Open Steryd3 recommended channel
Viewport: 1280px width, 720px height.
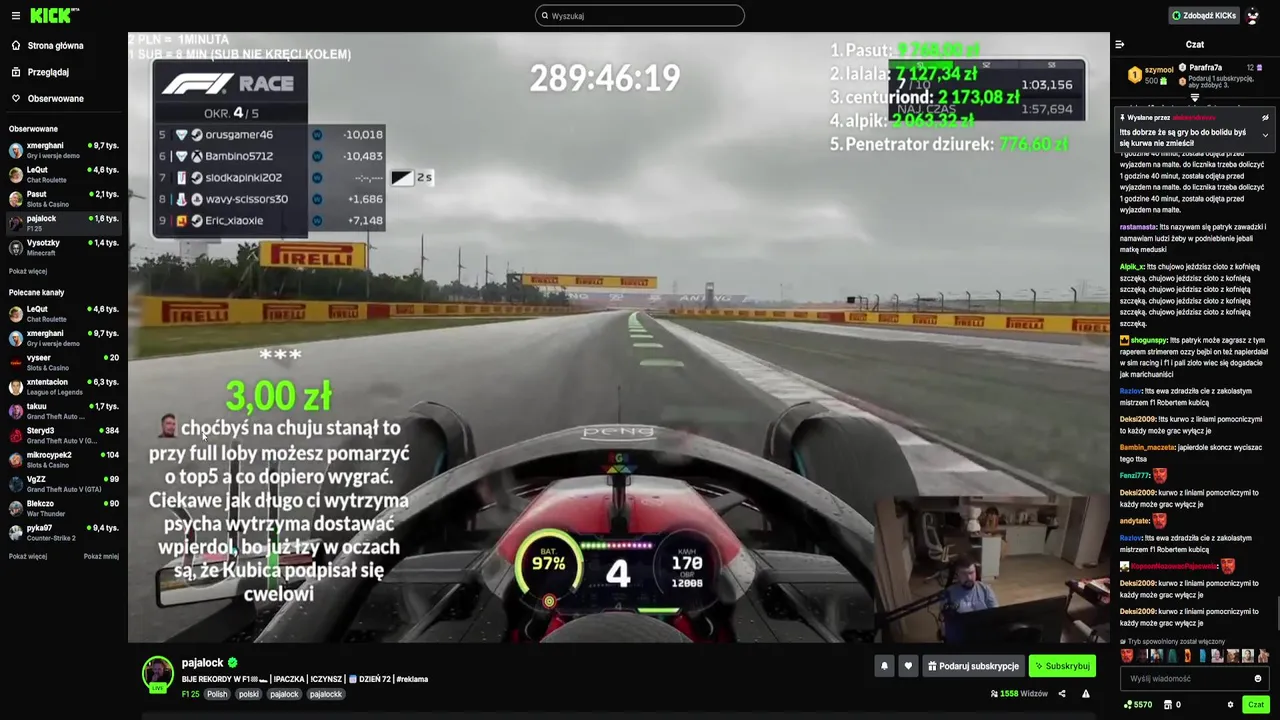62,435
